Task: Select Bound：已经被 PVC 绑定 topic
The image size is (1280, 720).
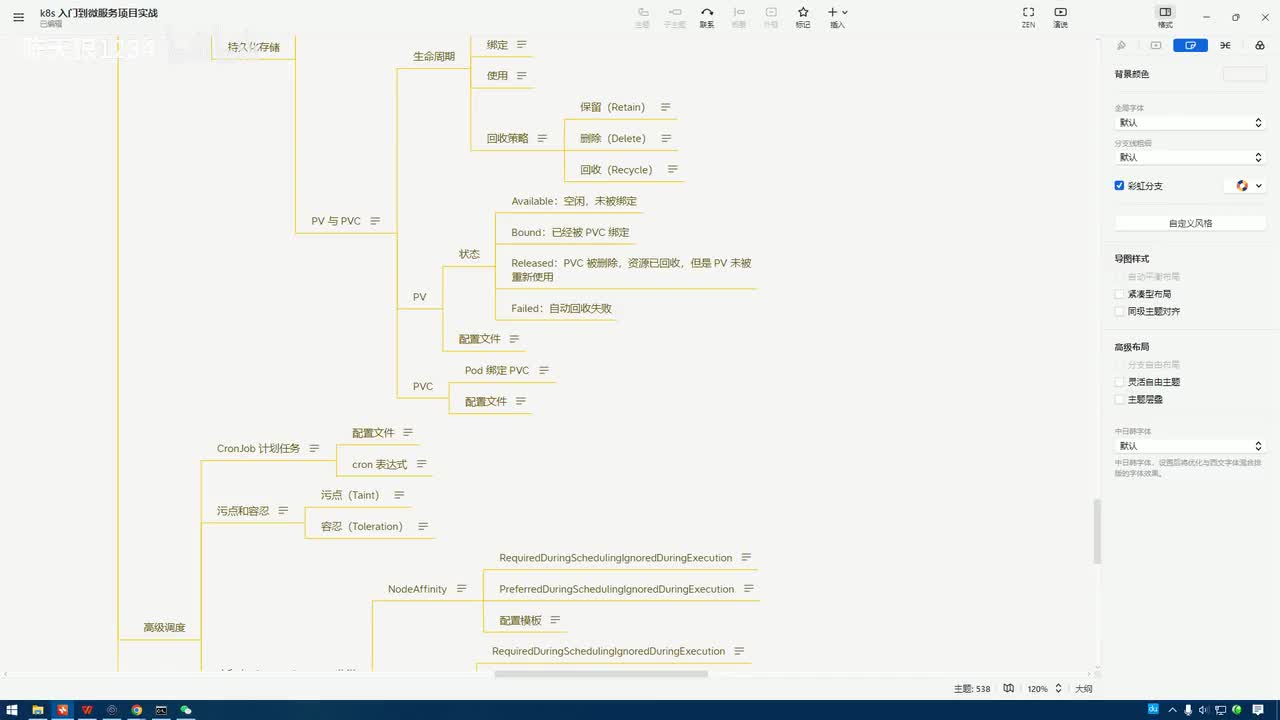Action: coord(570,232)
